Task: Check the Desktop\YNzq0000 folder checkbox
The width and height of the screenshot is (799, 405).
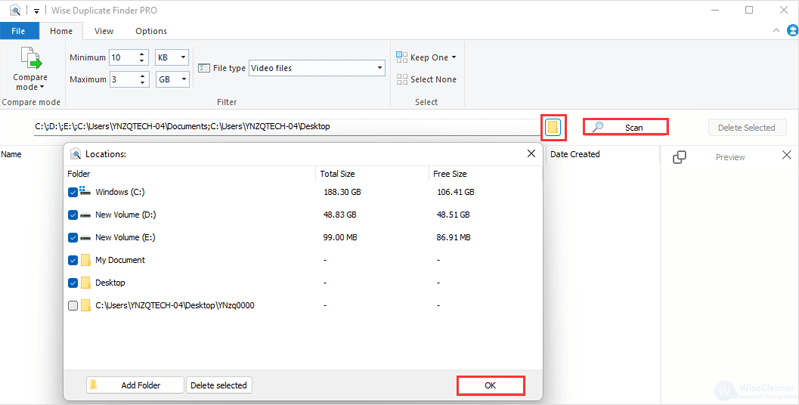Action: pos(73,306)
